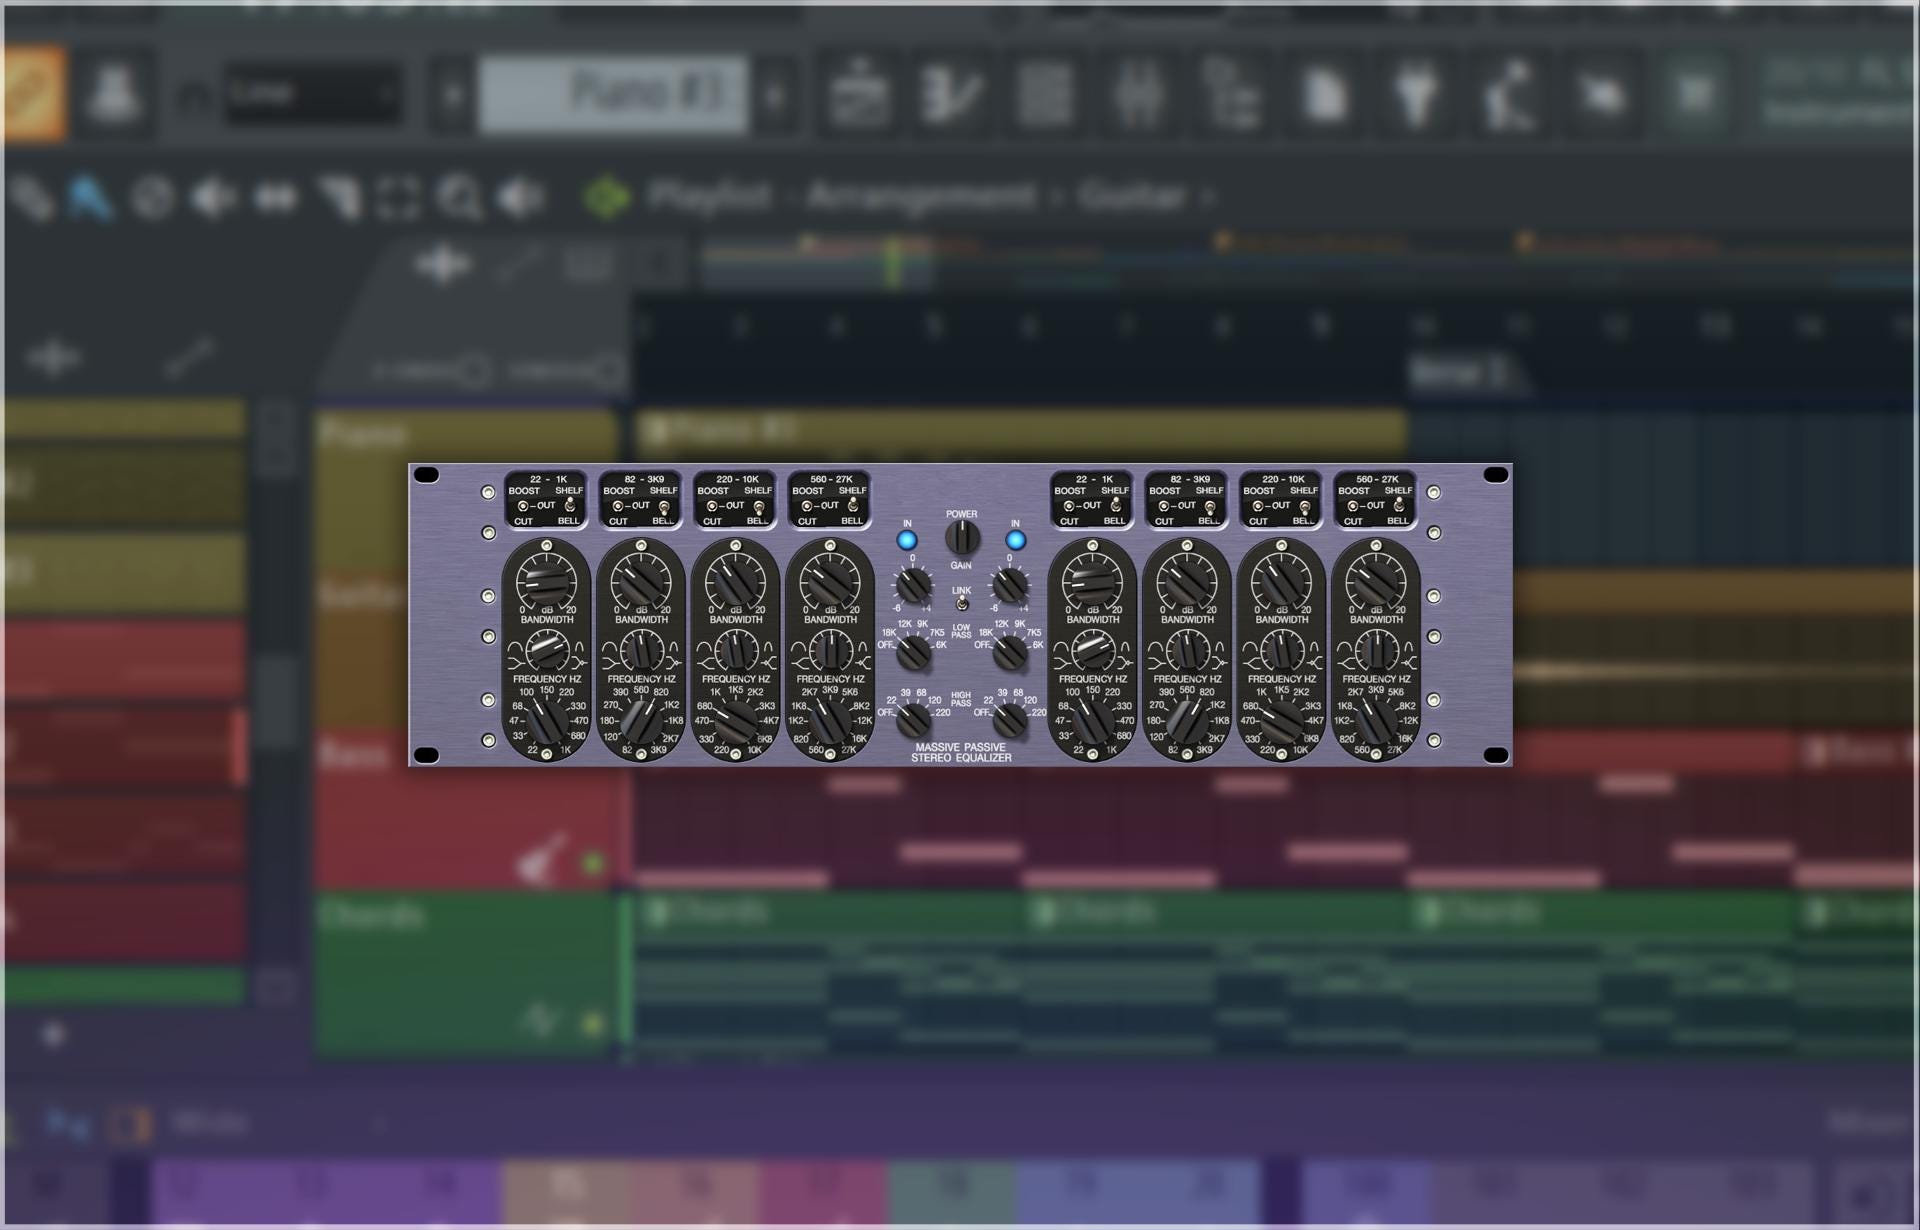Click the left channel HIGH PASS knob
The height and width of the screenshot is (1230, 1920).
point(913,718)
